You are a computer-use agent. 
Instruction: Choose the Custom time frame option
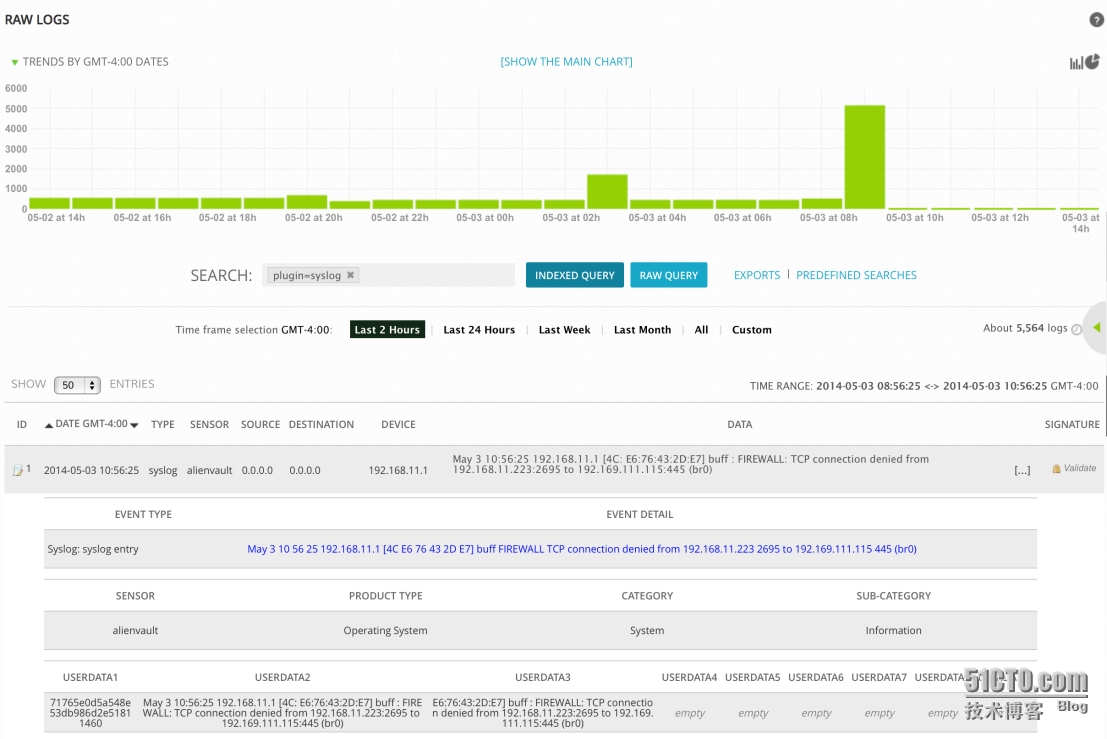tap(751, 330)
